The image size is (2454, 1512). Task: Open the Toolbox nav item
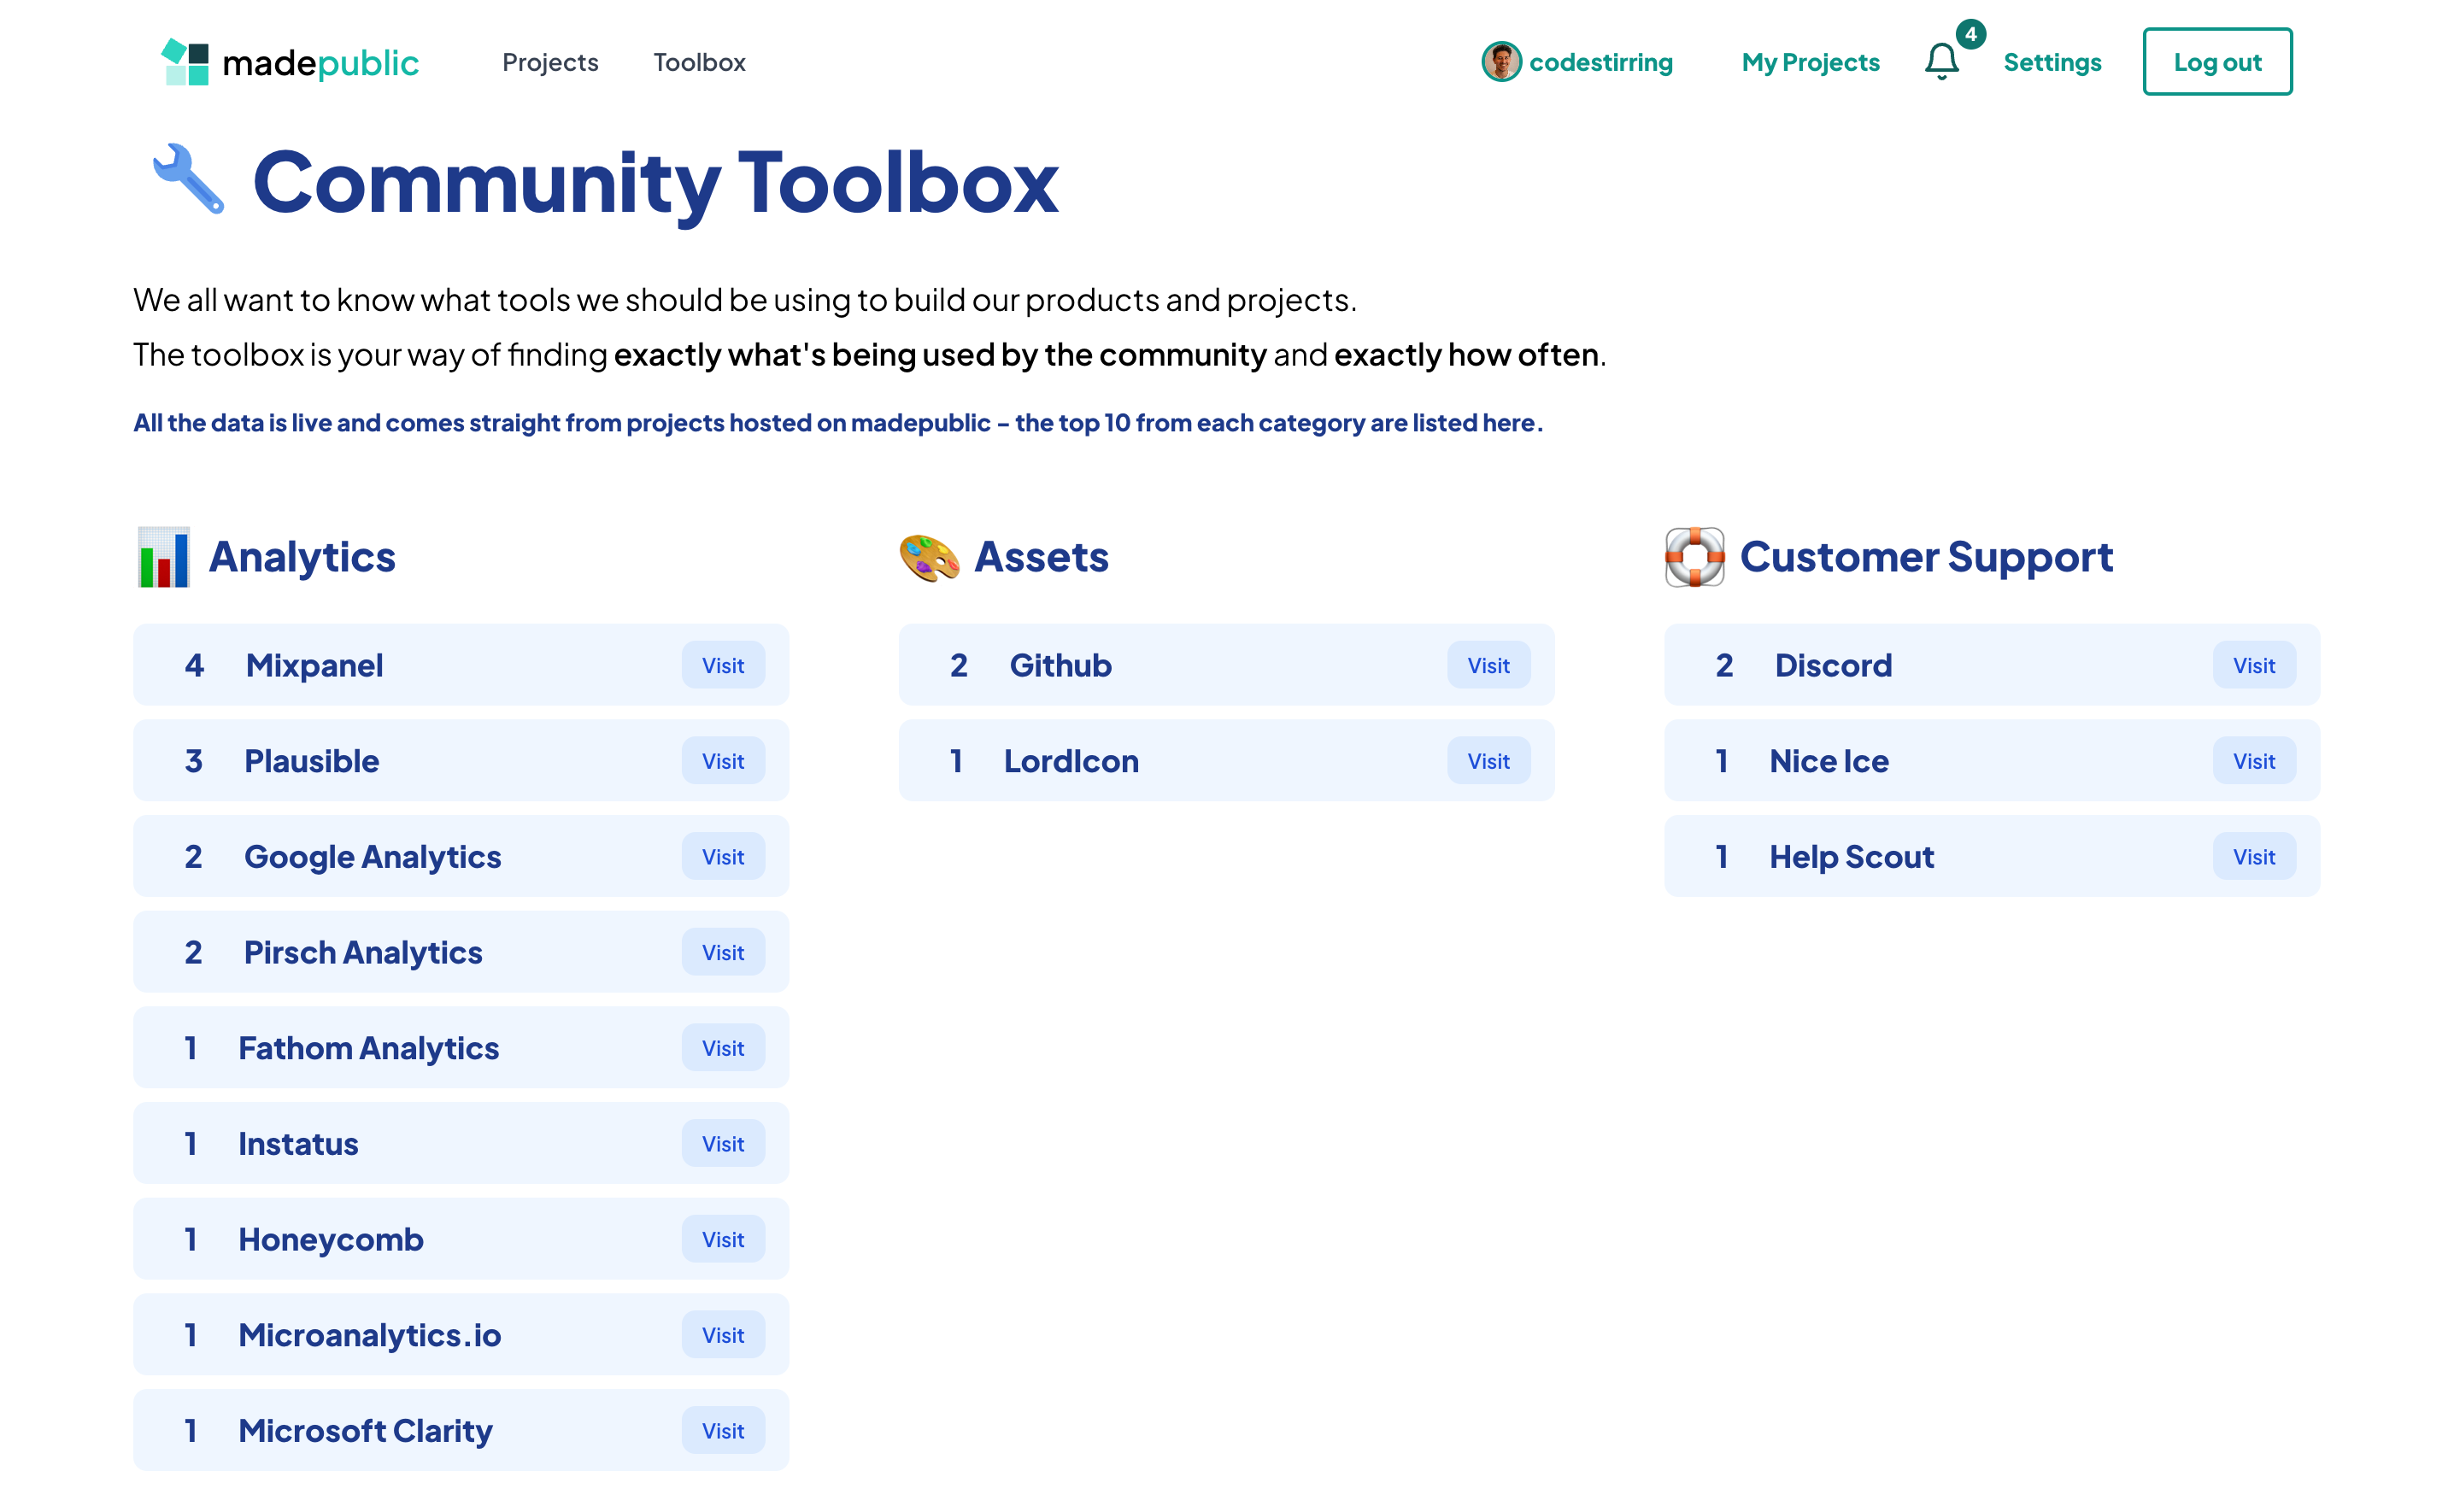tap(699, 62)
